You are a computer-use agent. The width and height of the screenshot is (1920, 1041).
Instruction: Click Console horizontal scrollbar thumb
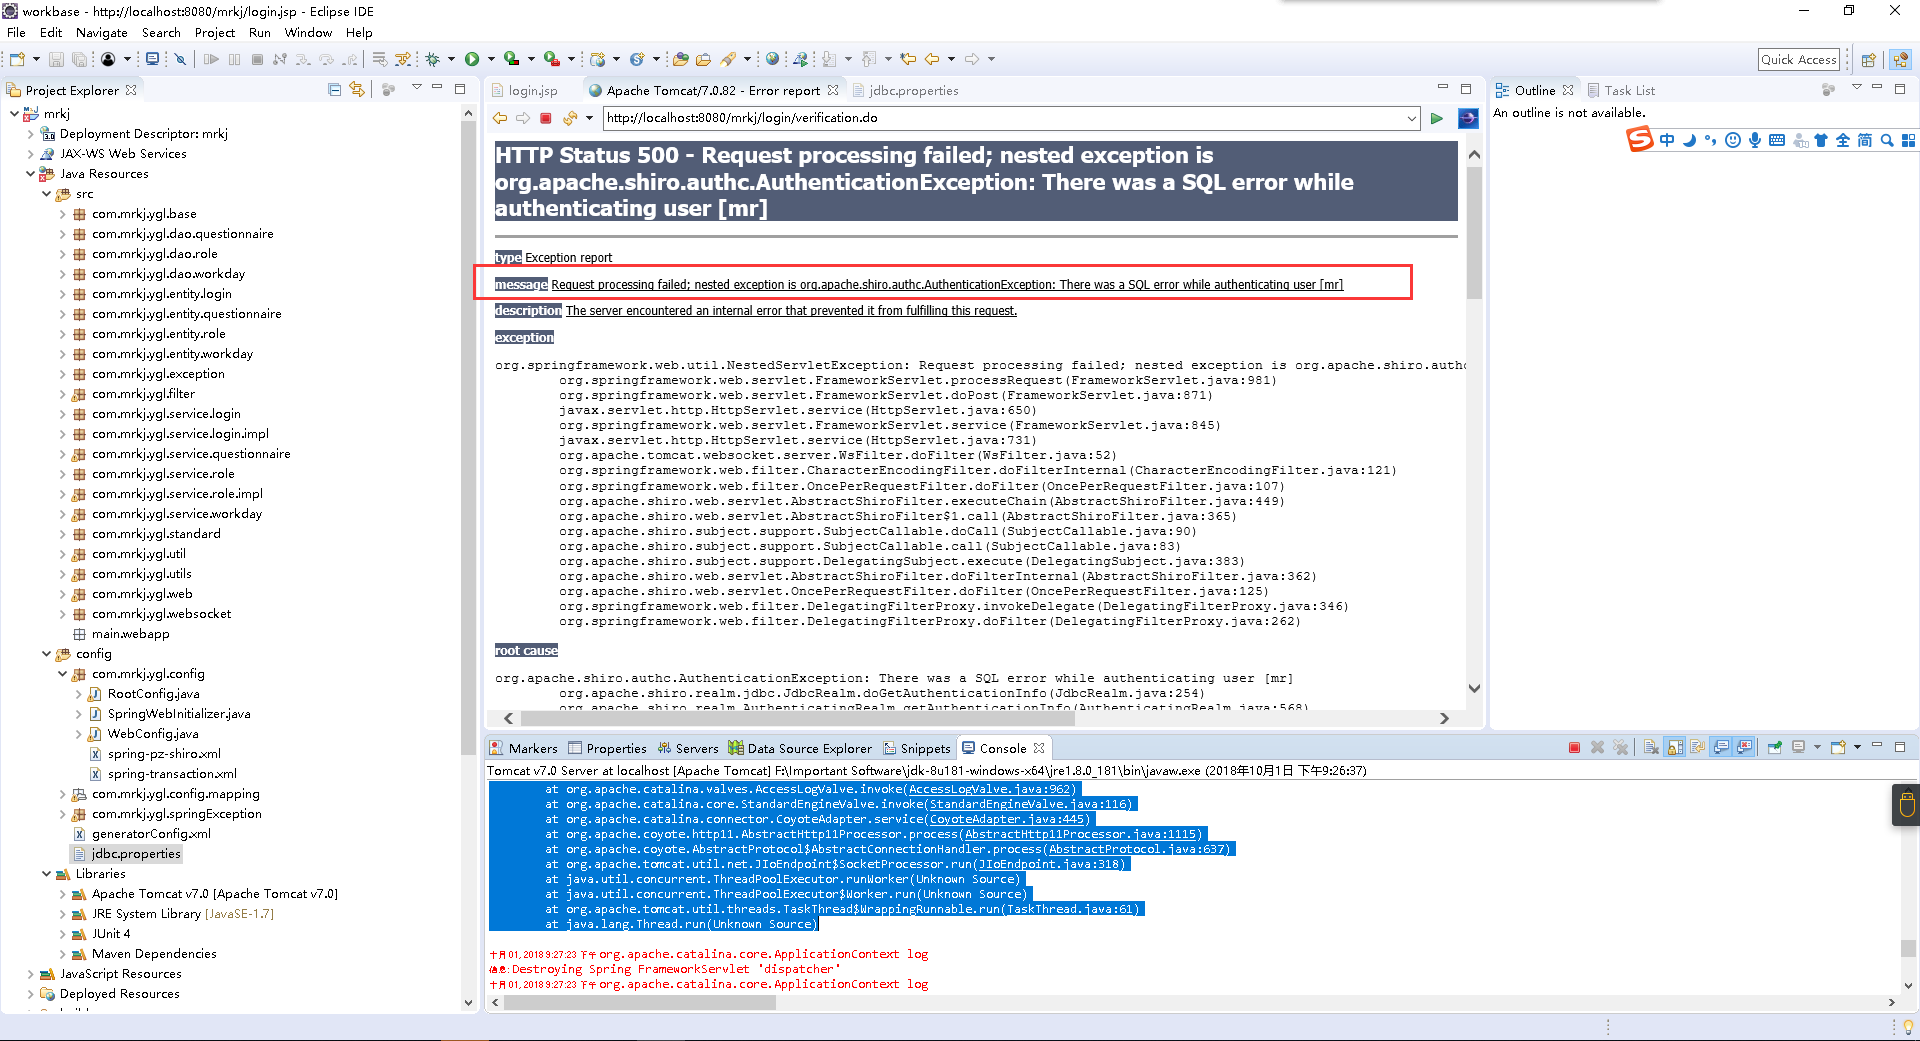click(x=640, y=1003)
